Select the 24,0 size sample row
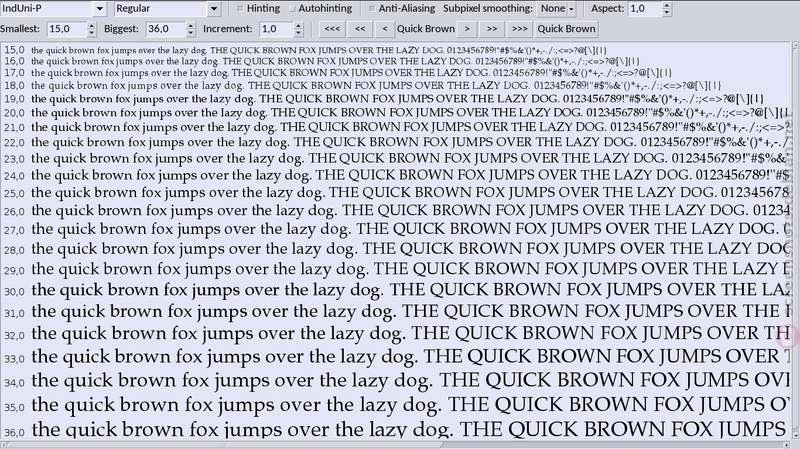800x449 pixels. coord(395,176)
